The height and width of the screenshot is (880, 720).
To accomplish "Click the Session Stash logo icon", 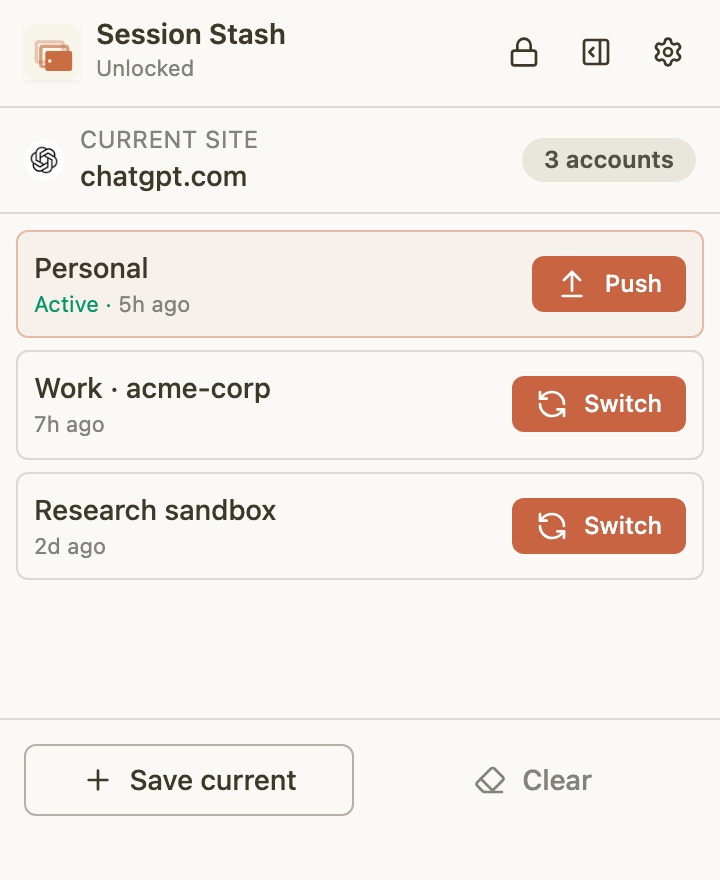I will [52, 53].
